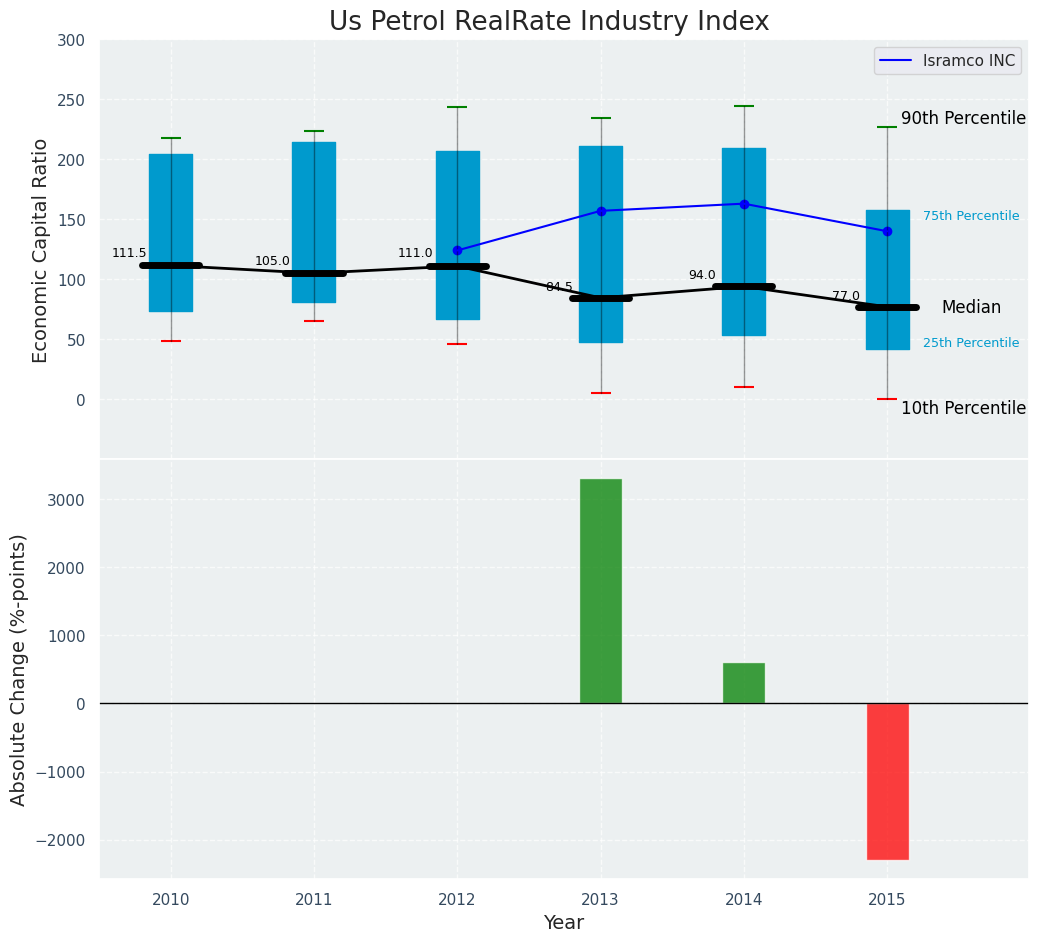Click the 25th Percentile annotation
Viewport: 1039px width, 942px height.
(971, 343)
